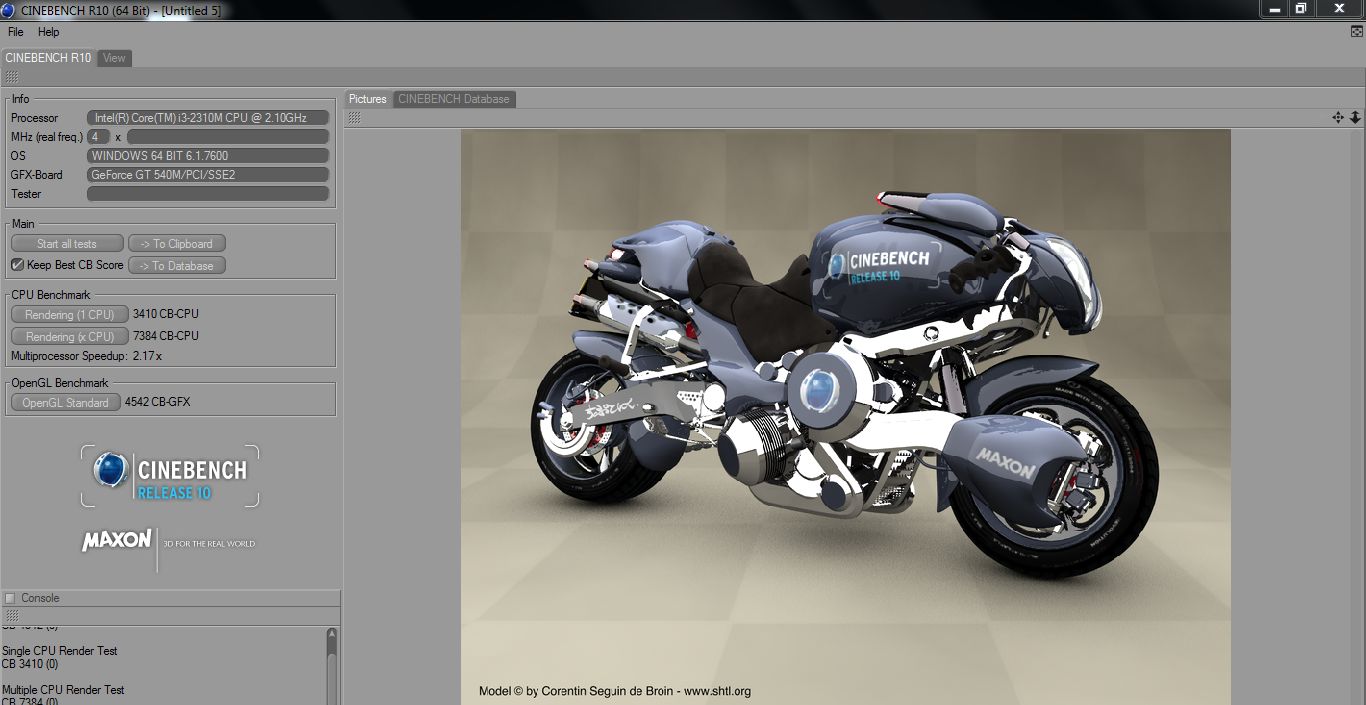Click the CINEBENCH app icon in title bar

8,11
